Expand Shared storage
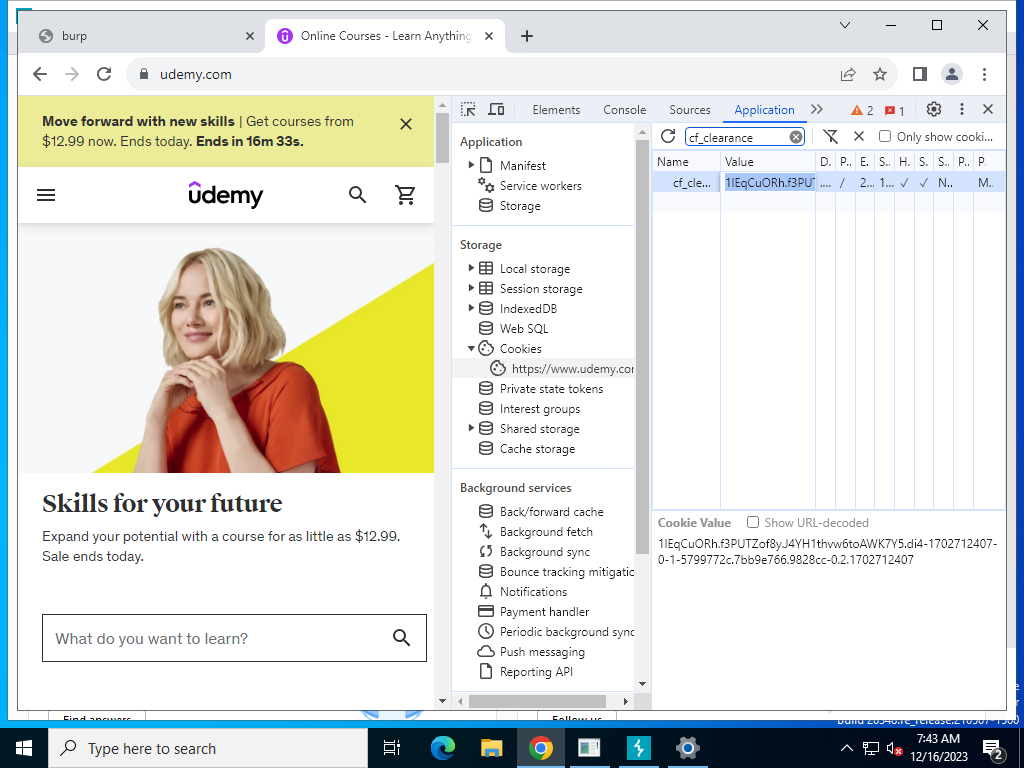This screenshot has height=768, width=1024. point(471,428)
